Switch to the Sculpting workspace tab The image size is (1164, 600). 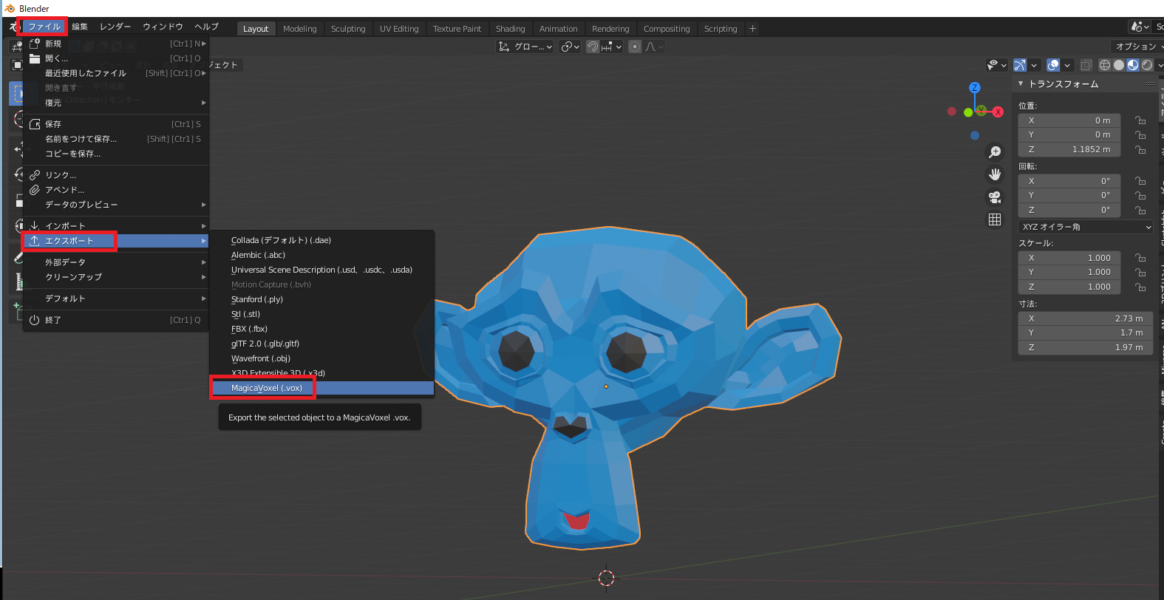(348, 29)
